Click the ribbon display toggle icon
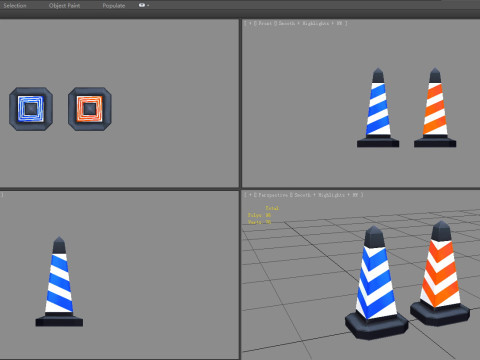 [143, 5]
